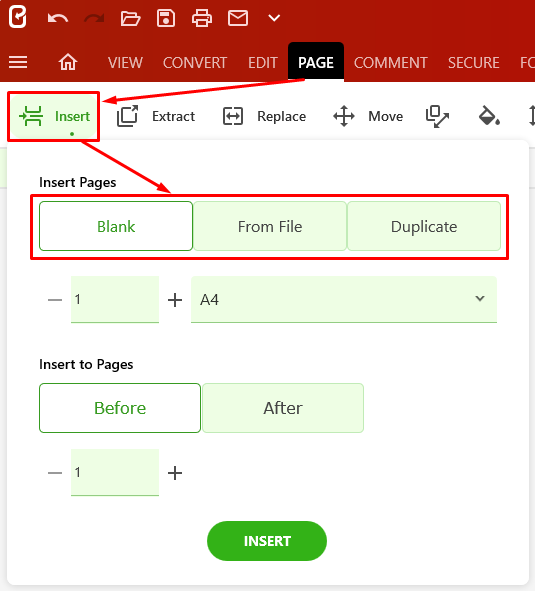
Task: Switch insert source to From File
Action: [x=270, y=226]
